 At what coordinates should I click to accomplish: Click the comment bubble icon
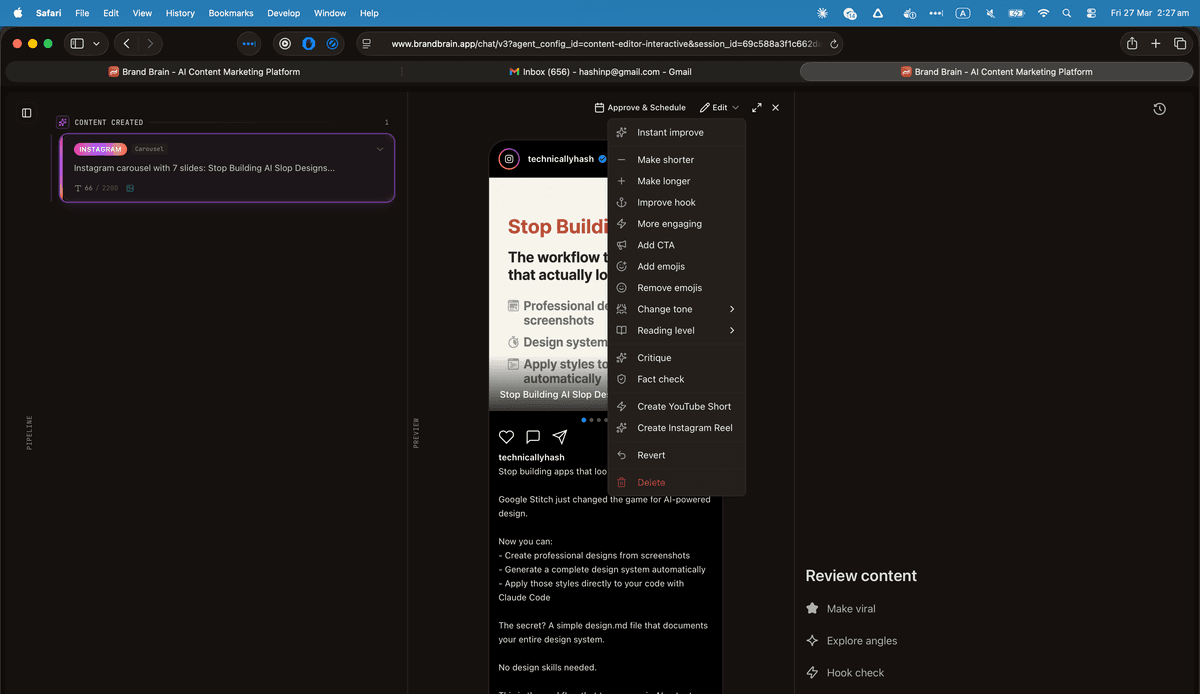tap(533, 437)
